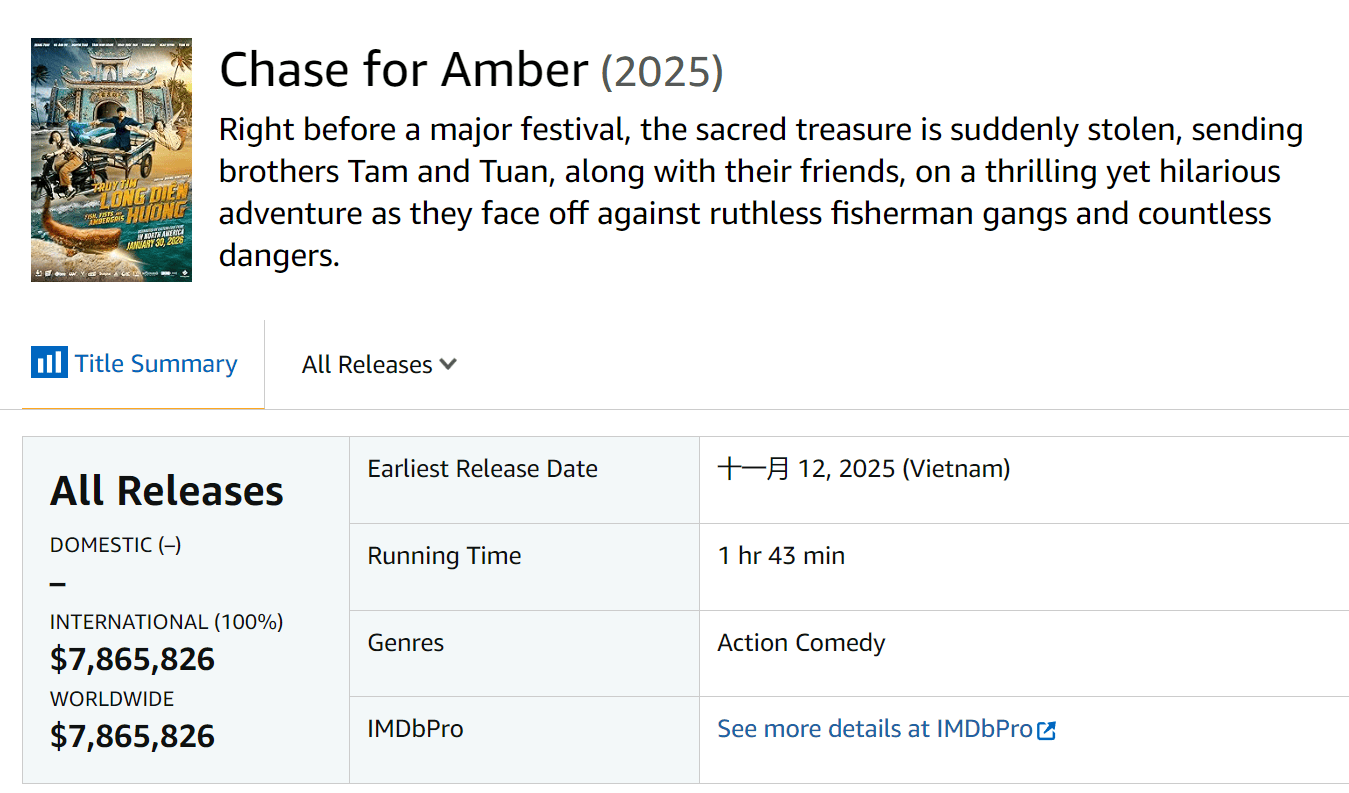Click the Chase for Amber title heading
Image resolution: width=1349 pixels, height=793 pixels.
403,70
